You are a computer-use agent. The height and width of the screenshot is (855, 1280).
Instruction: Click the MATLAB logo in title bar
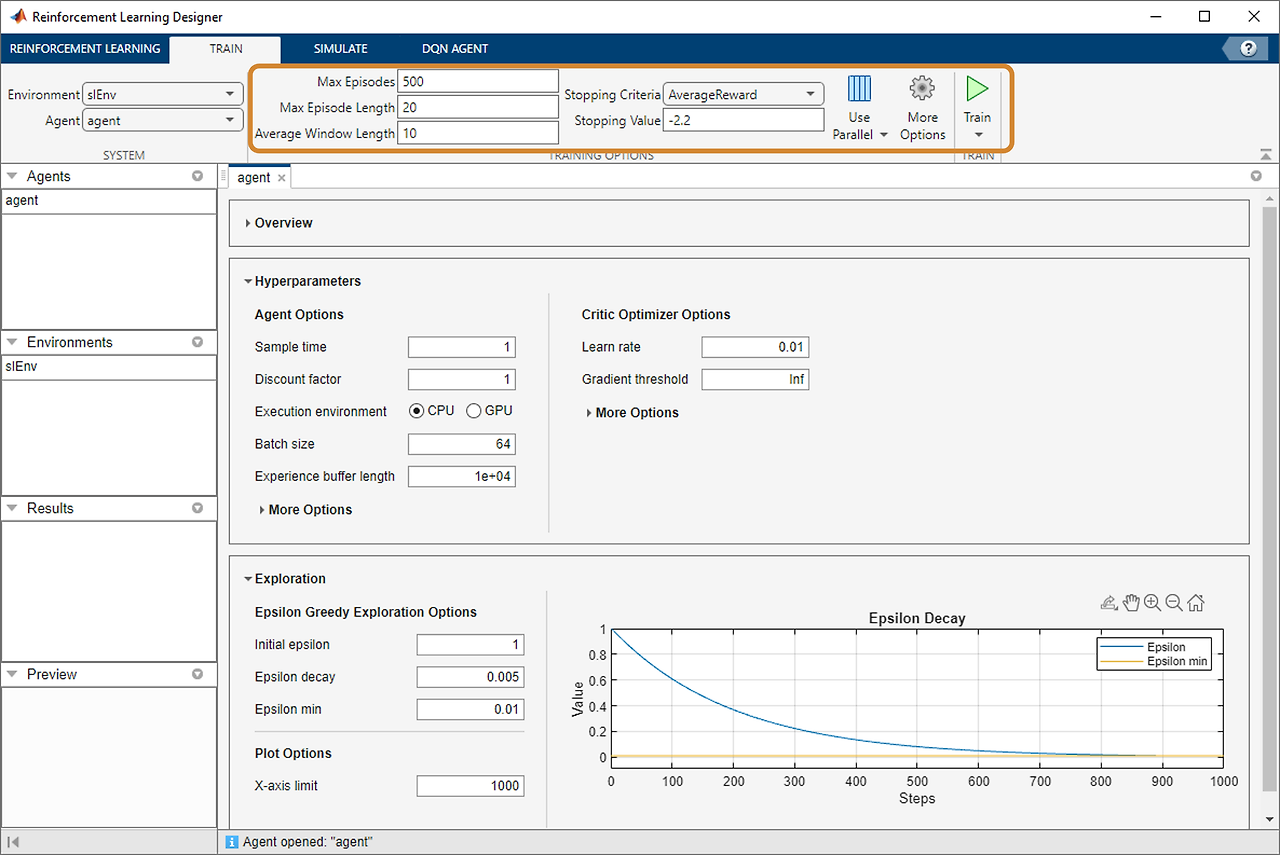[x=17, y=17]
